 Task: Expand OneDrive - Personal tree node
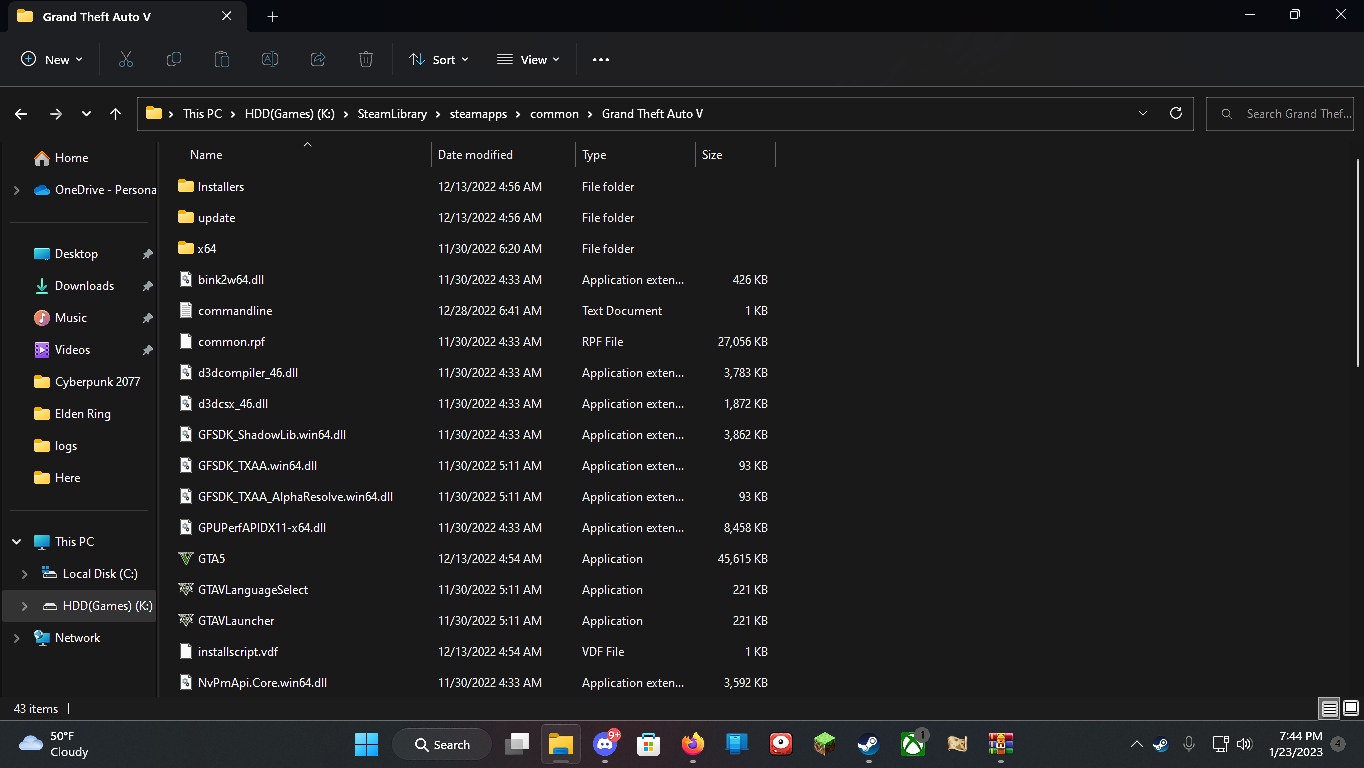point(16,190)
